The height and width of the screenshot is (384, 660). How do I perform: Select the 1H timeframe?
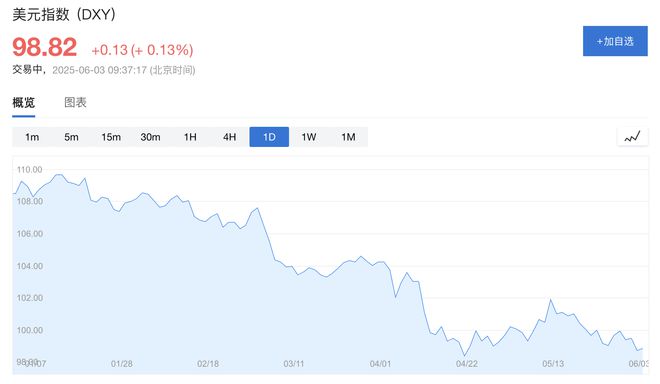tap(190, 137)
